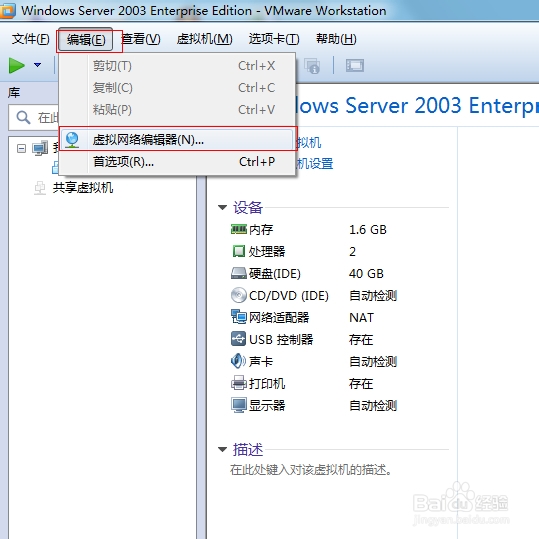Focus the library search field

click(34, 118)
